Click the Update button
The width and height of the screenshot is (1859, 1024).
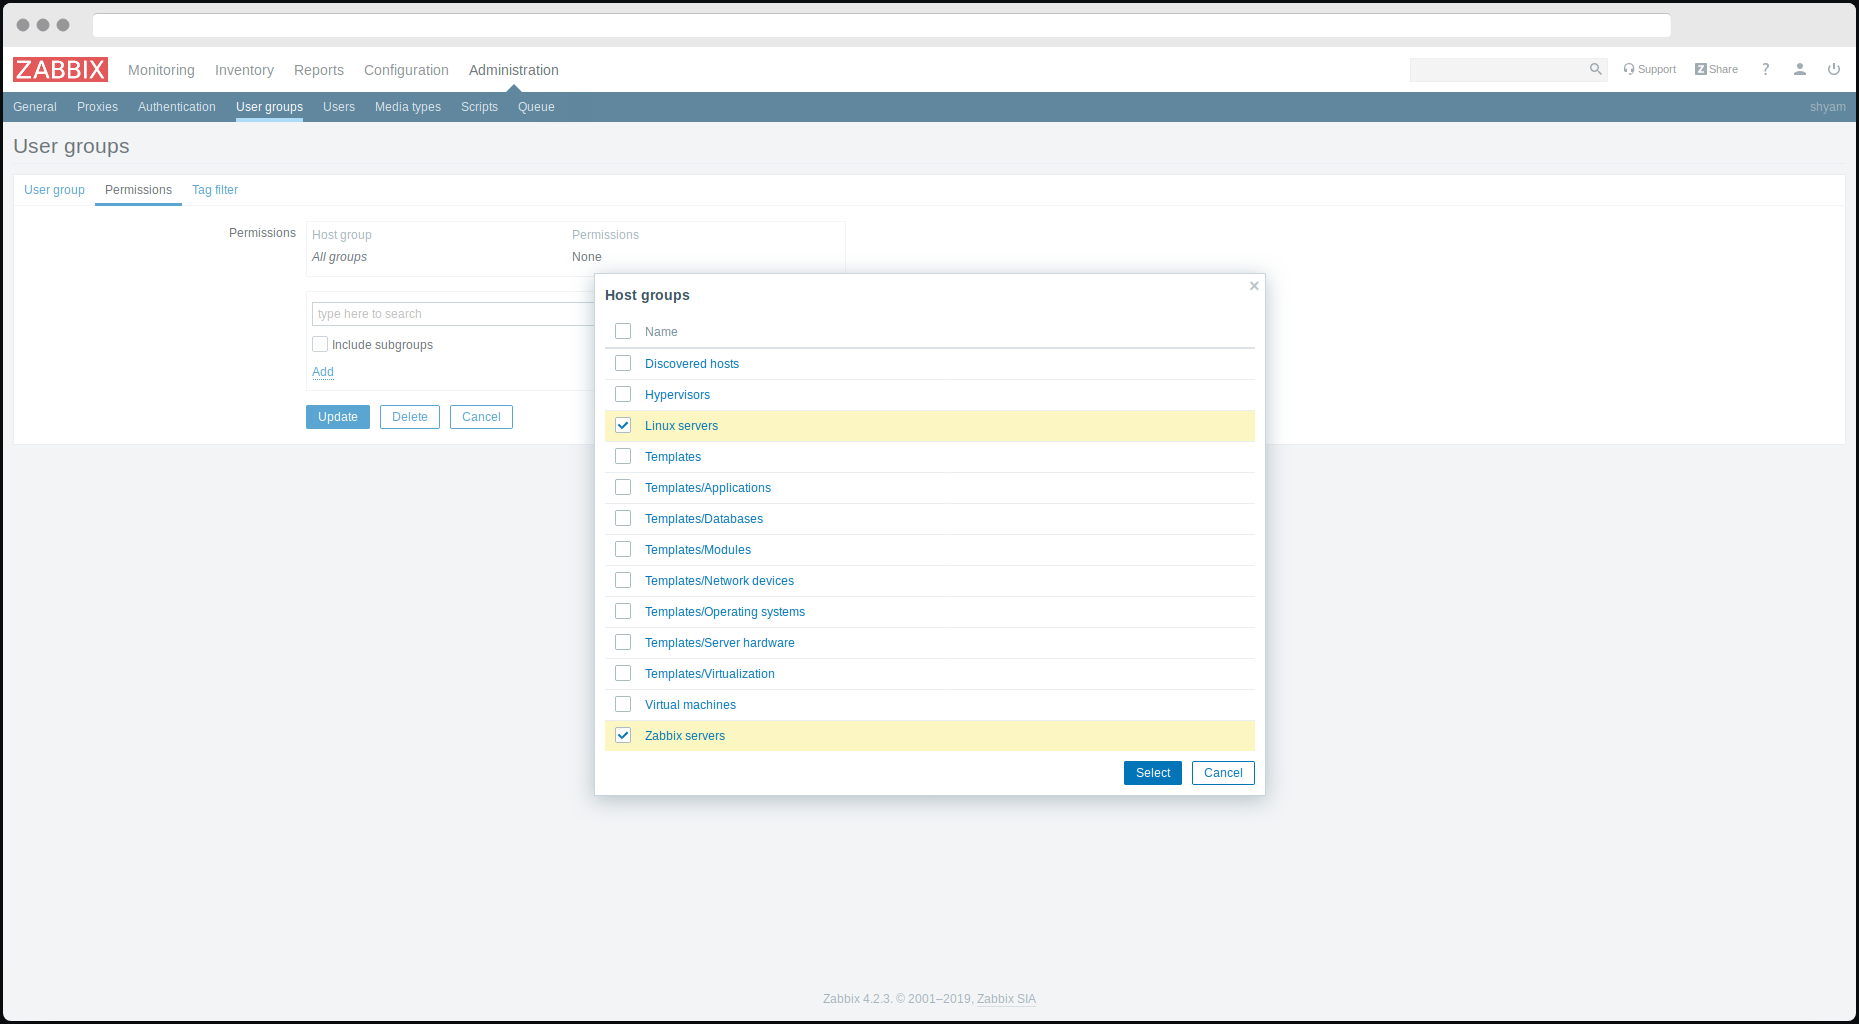[338, 417]
